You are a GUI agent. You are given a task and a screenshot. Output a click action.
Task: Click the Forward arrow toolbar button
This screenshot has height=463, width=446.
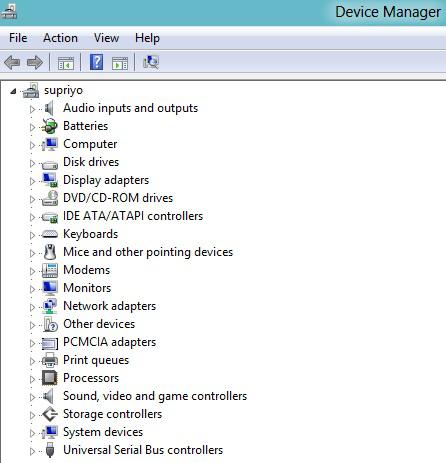35,62
